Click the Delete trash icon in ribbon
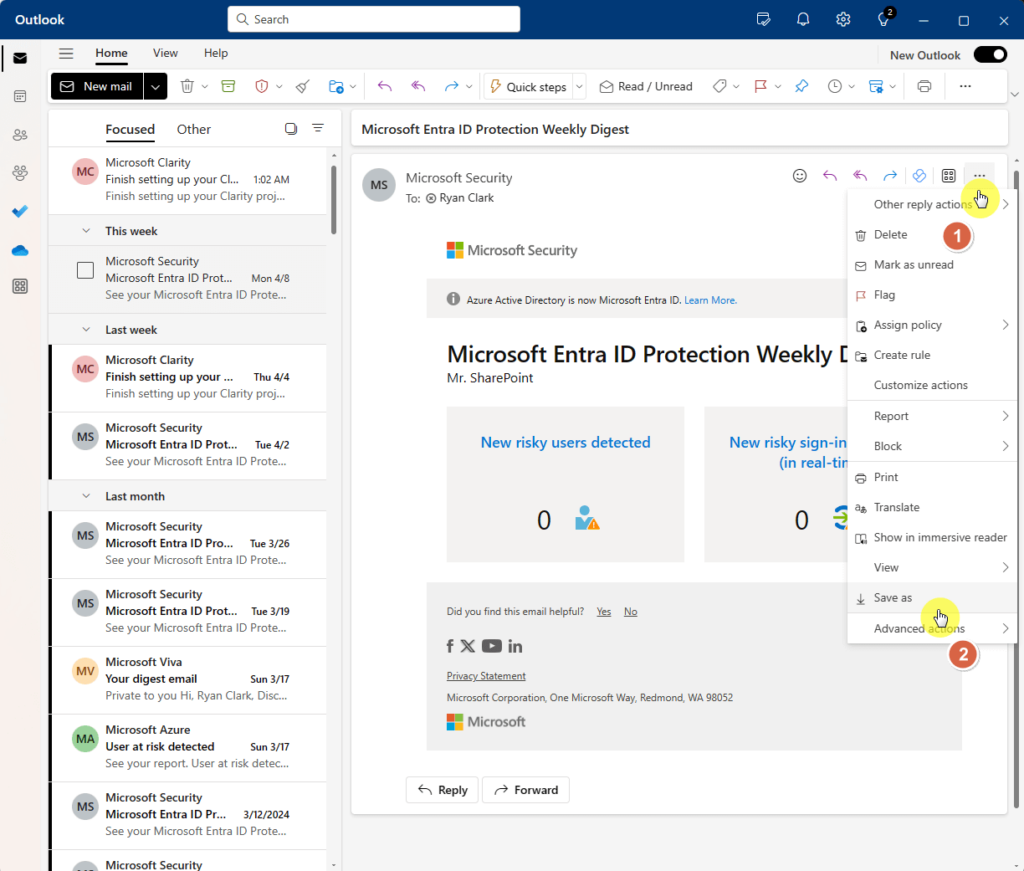This screenshot has width=1024, height=871. click(x=187, y=86)
